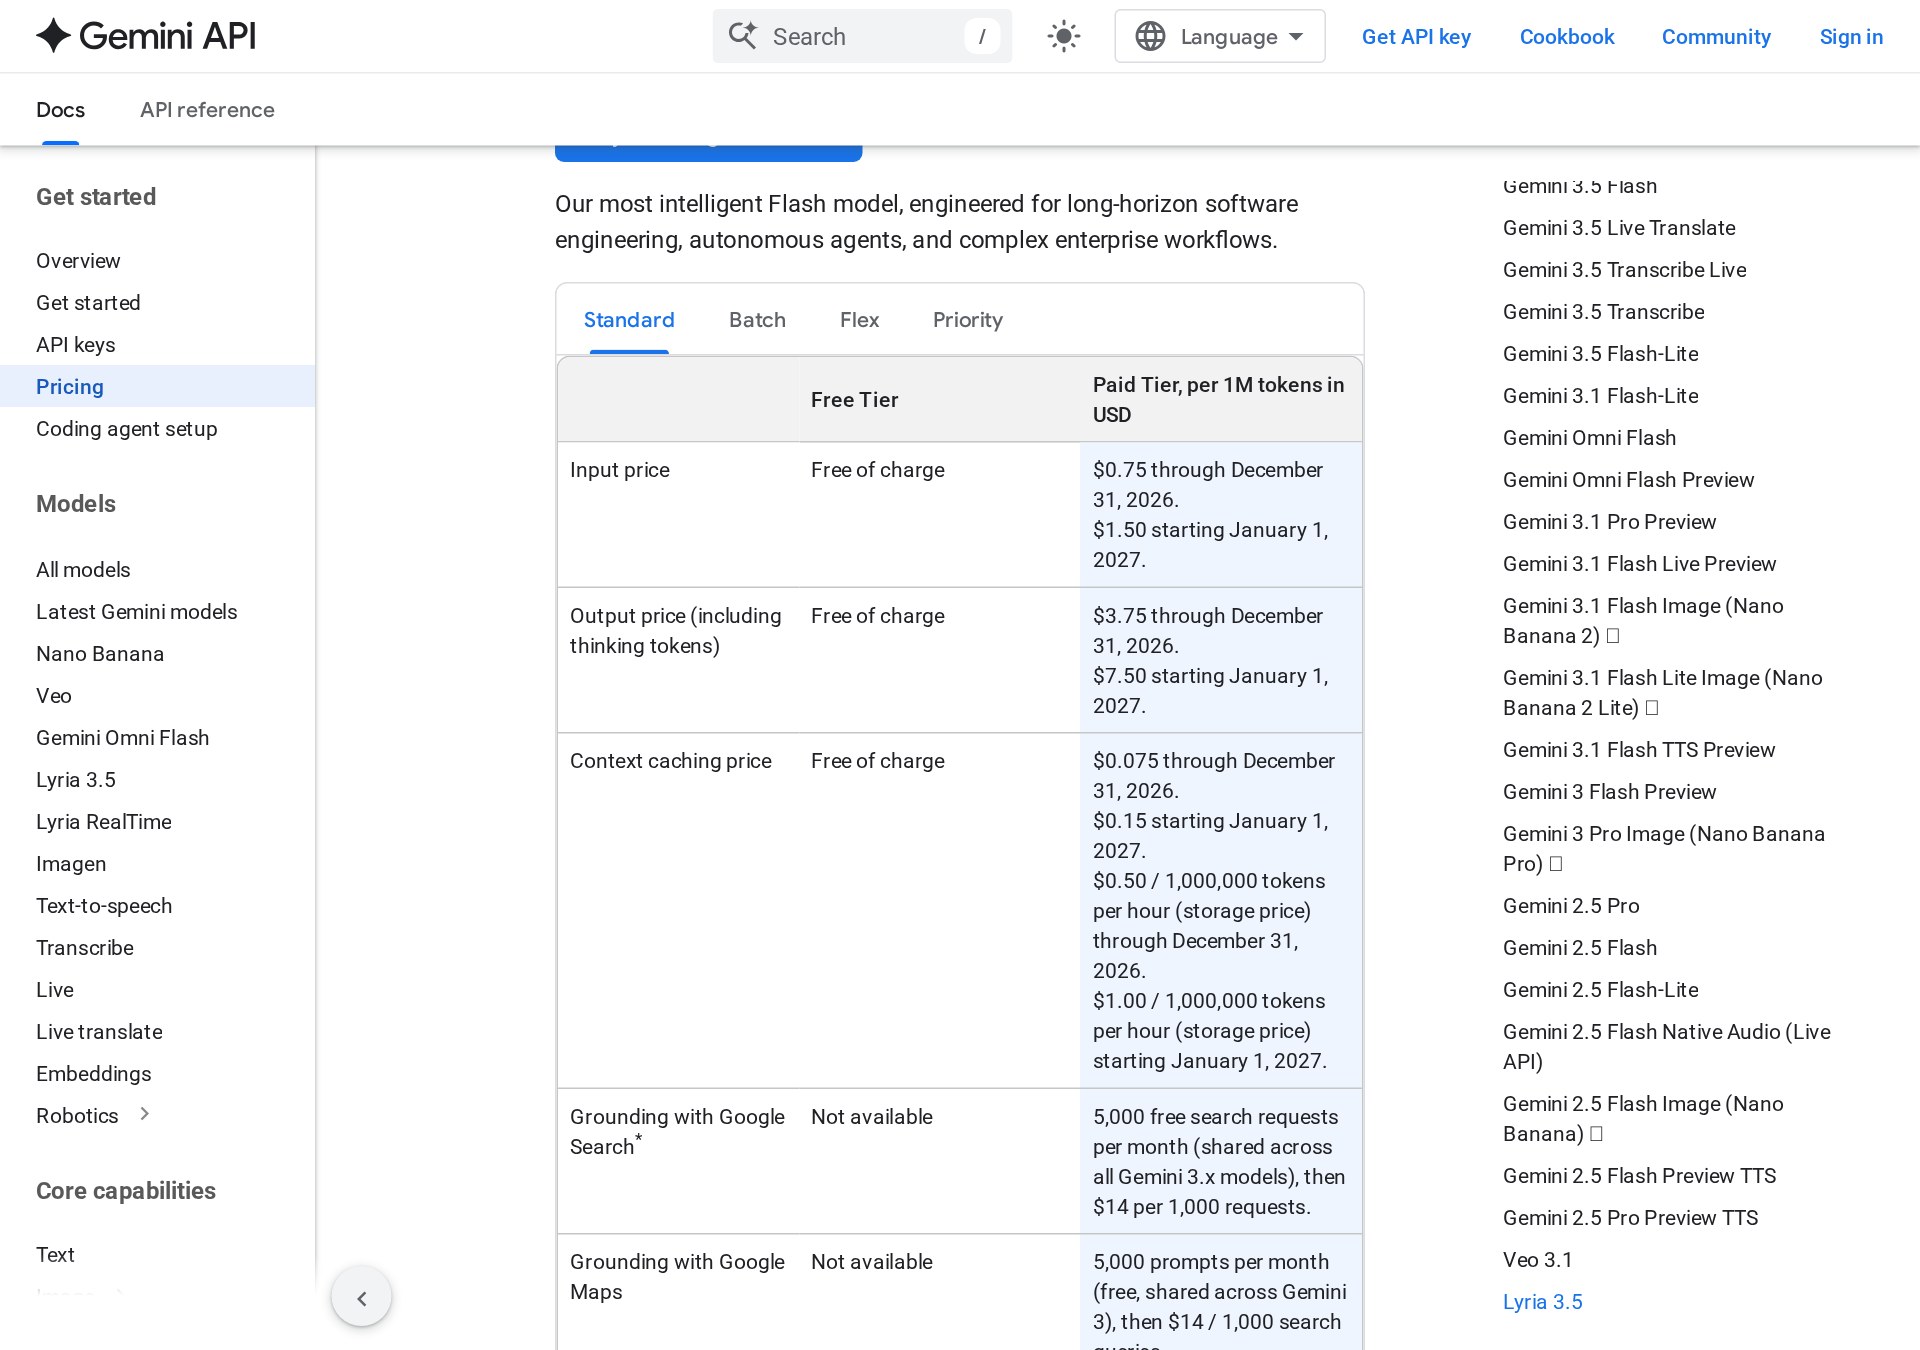
Task: Select the Flex pricing tab
Action: pos(859,320)
